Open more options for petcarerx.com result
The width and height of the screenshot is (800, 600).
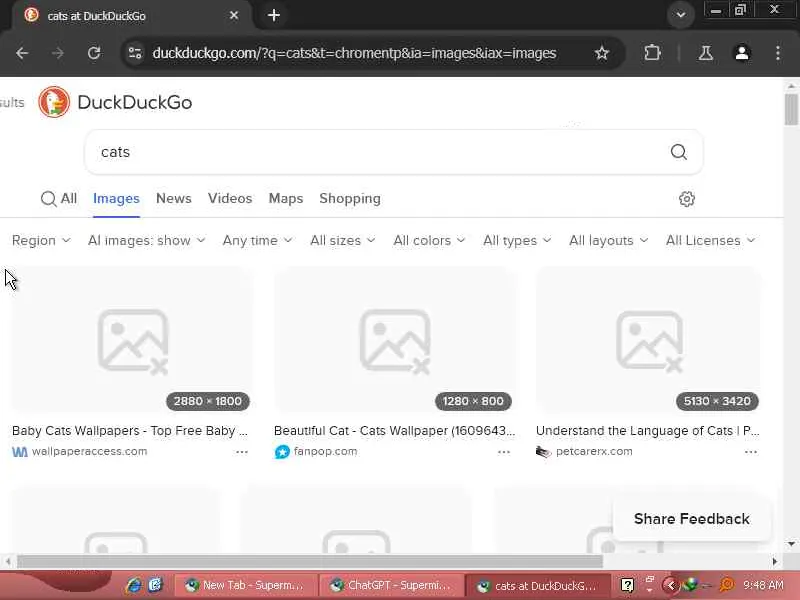click(x=751, y=452)
